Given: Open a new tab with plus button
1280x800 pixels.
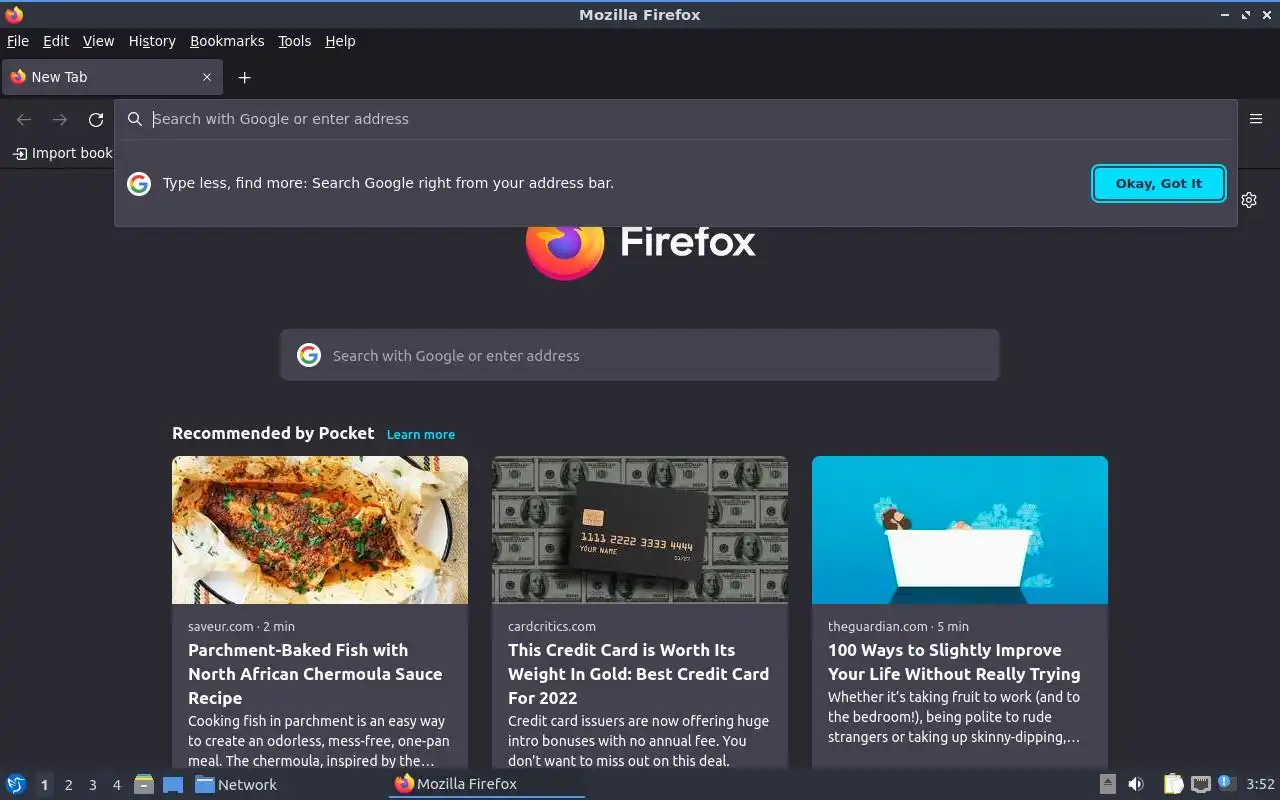Looking at the screenshot, I should tap(244, 77).
